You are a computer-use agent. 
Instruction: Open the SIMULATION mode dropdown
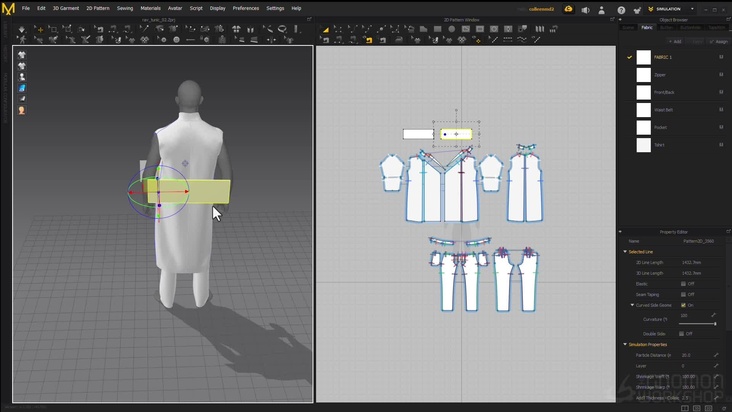click(672, 9)
